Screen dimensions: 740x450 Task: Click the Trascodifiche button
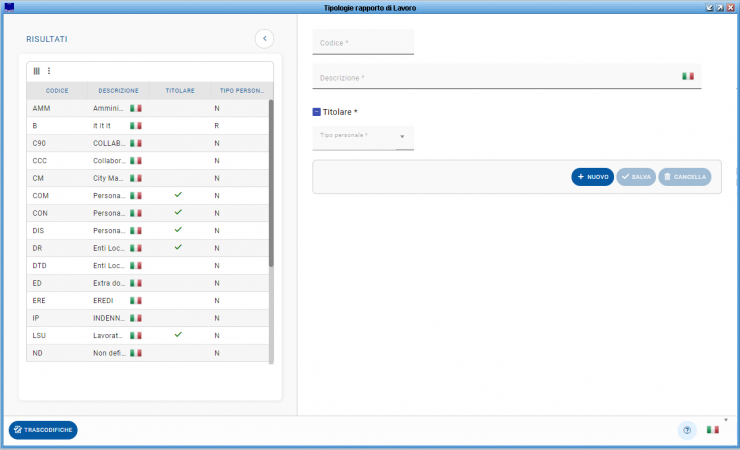coord(43,430)
